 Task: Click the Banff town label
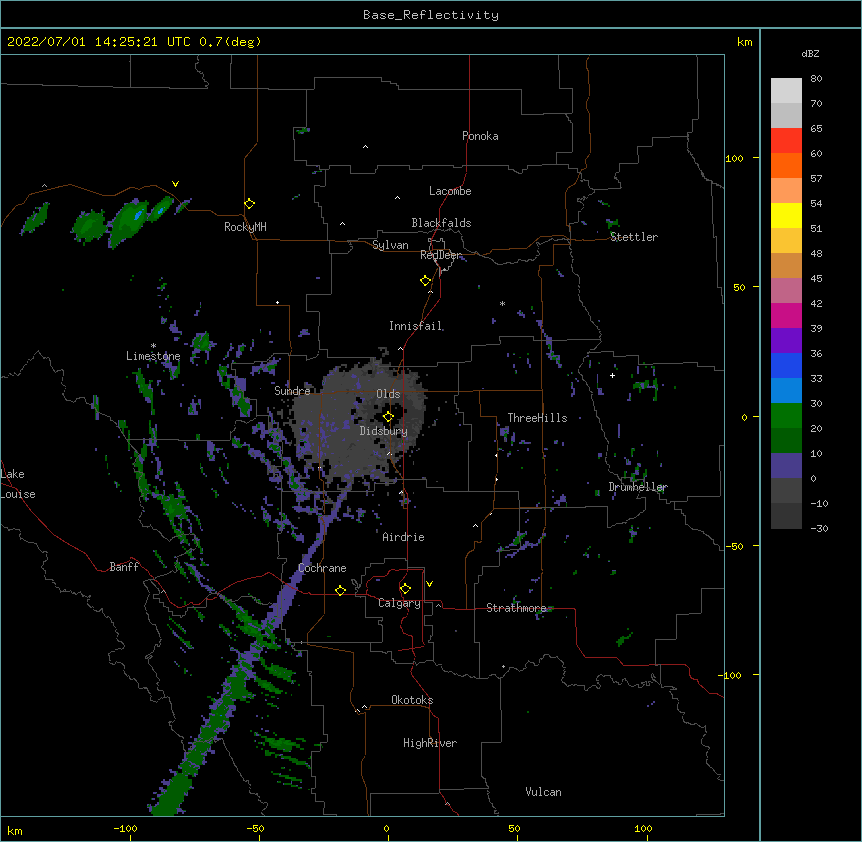click(124, 567)
